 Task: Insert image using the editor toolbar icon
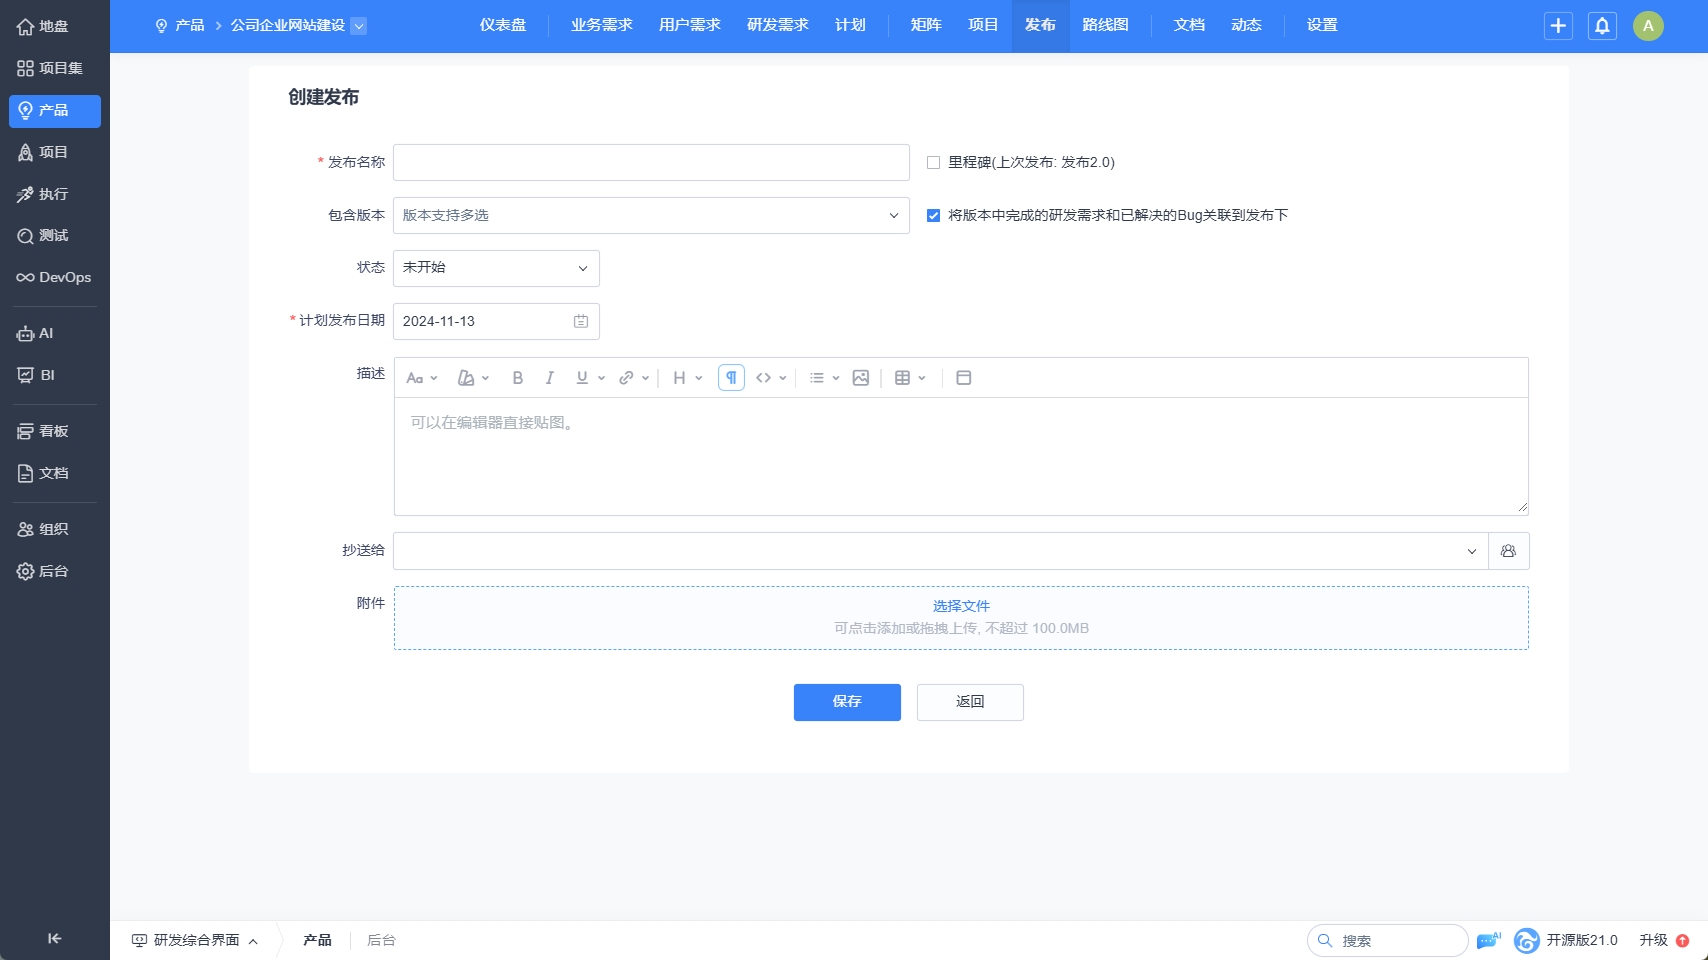(x=860, y=378)
